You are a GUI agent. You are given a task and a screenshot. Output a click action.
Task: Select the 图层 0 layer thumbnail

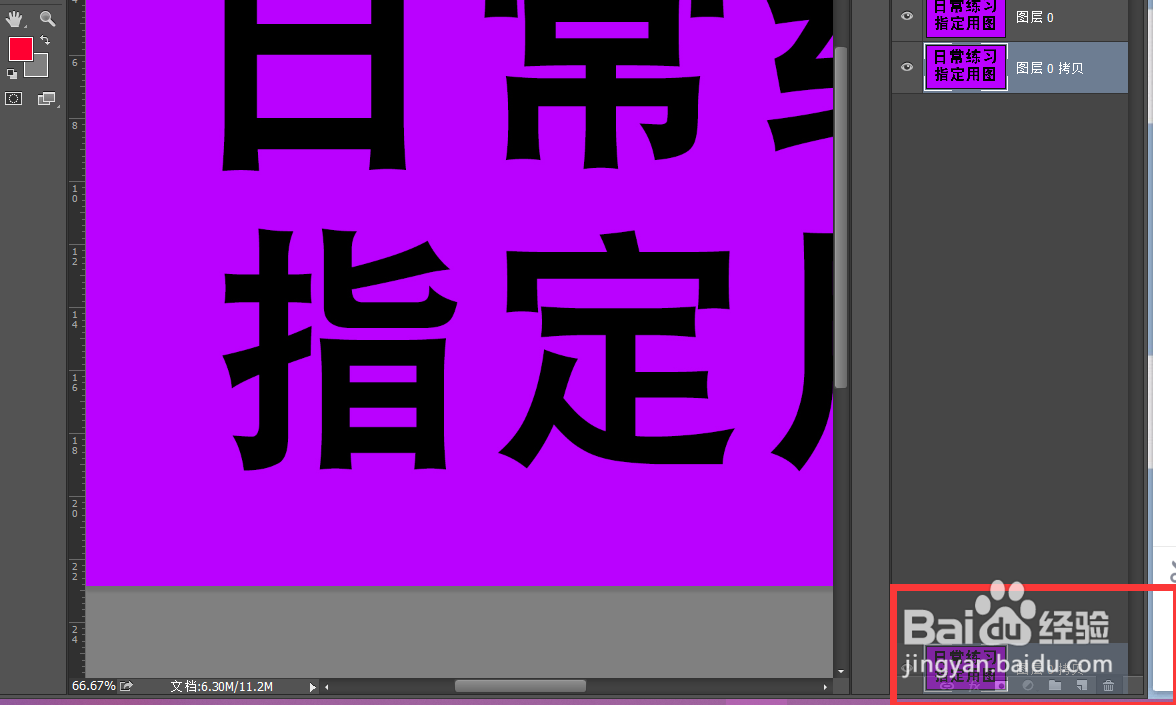click(x=965, y=17)
